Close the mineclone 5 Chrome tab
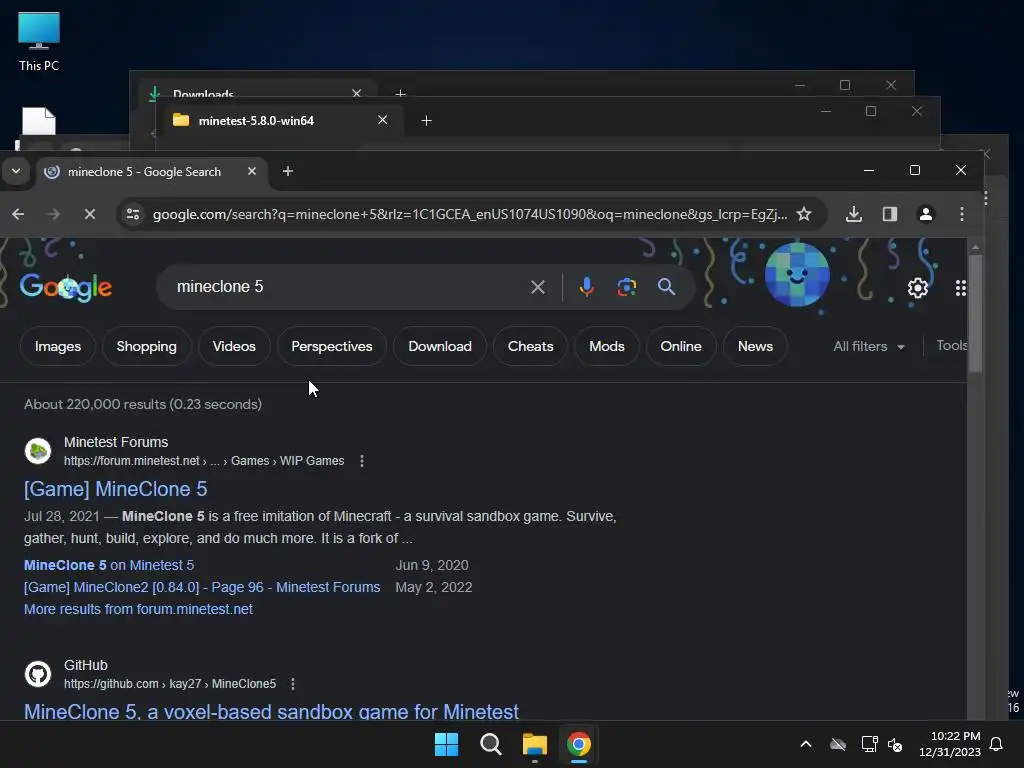Screen dimensions: 1024x768 coord(251,171)
